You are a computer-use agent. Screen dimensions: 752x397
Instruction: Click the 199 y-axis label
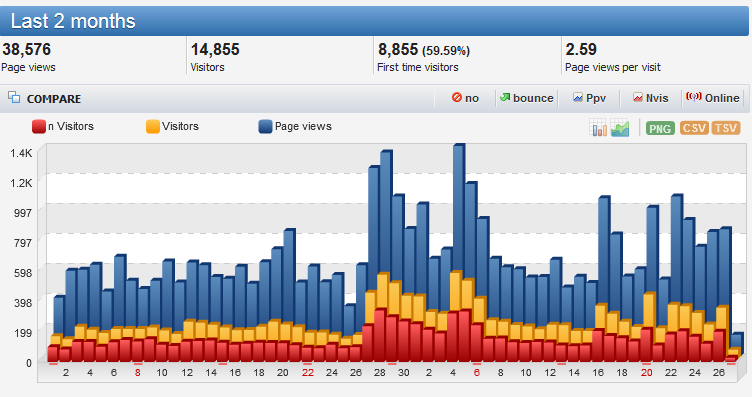[24, 333]
